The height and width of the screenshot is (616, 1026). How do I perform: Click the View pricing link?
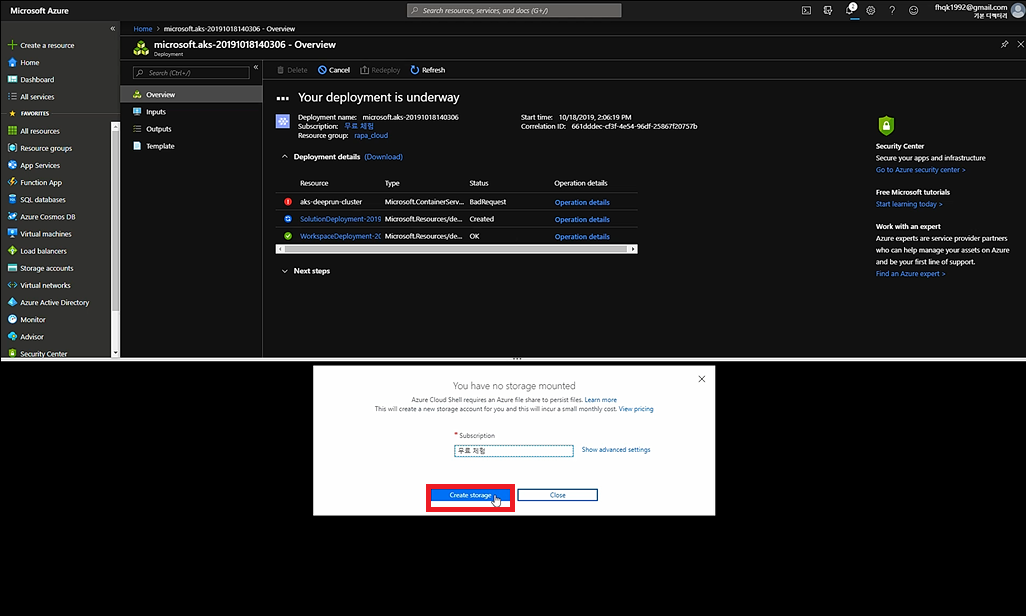636,409
